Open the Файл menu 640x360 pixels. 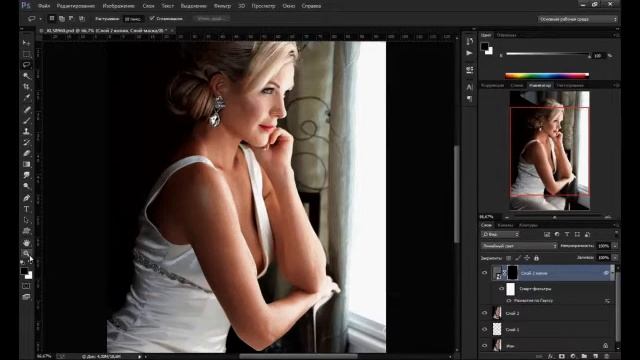coord(44,6)
